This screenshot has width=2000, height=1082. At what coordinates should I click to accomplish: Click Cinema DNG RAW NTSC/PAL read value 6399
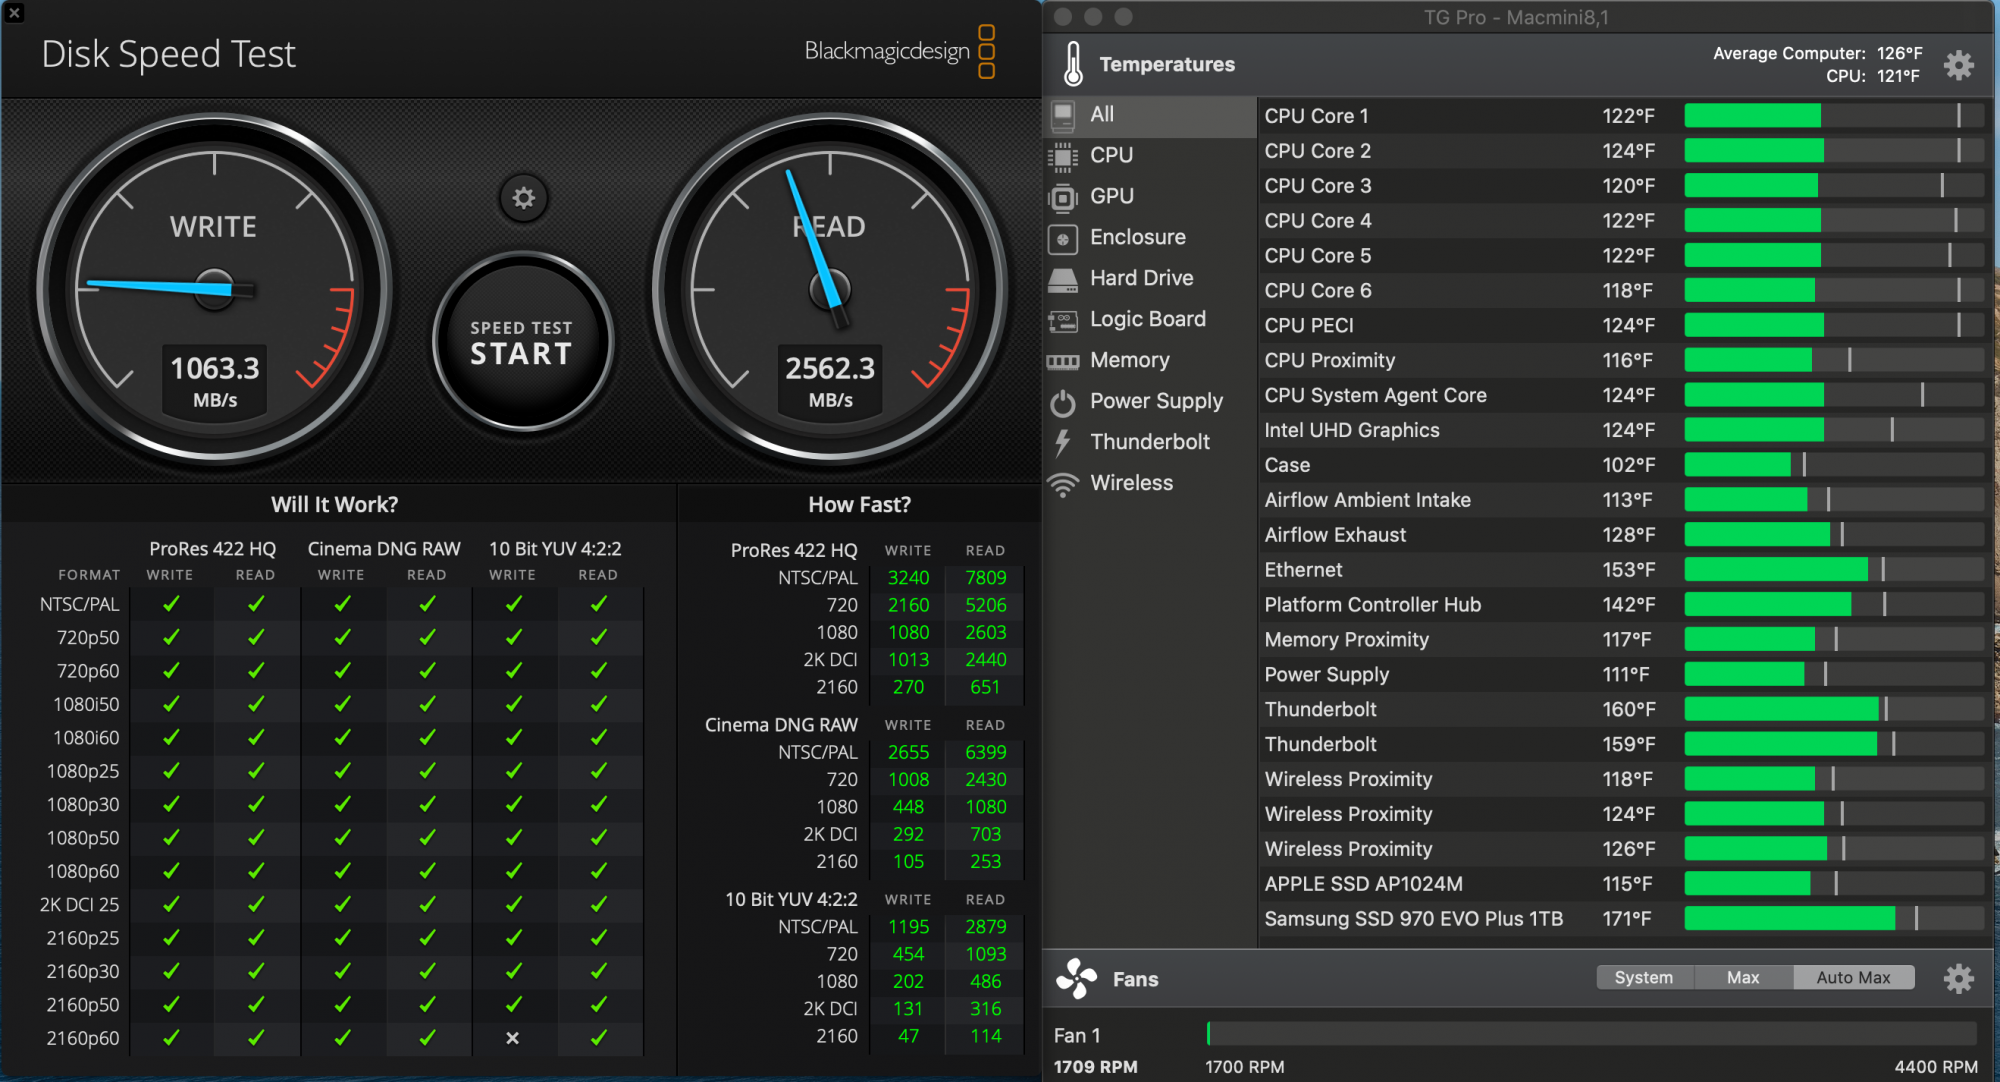pos(986,752)
